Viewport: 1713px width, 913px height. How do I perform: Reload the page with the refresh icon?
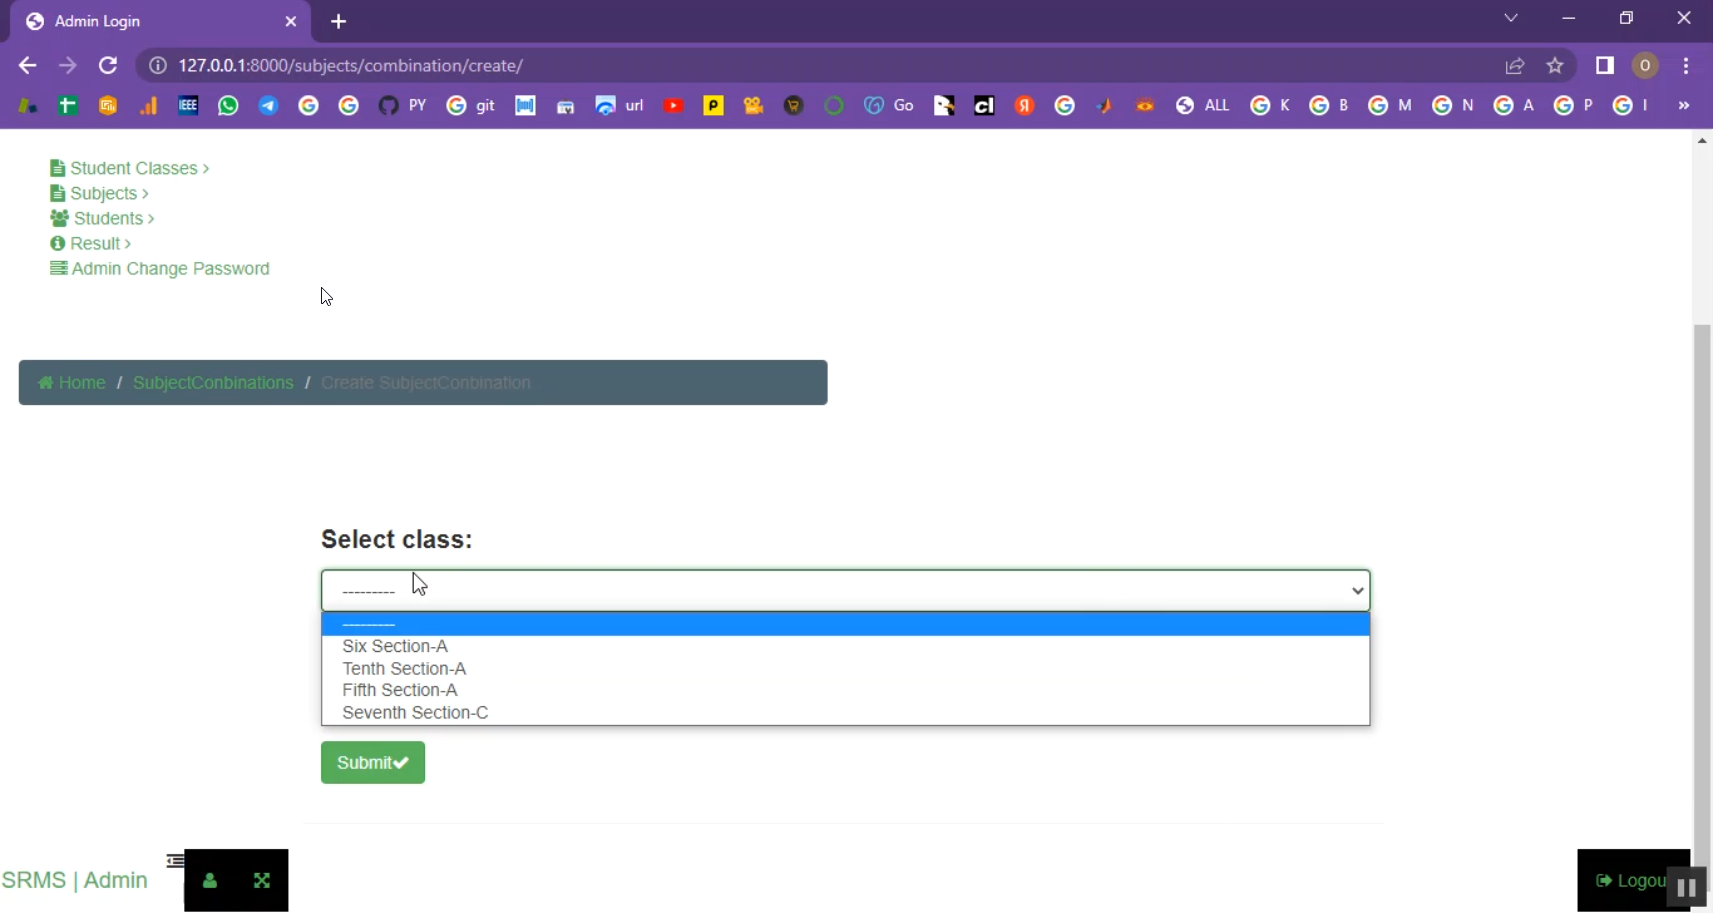tap(108, 65)
